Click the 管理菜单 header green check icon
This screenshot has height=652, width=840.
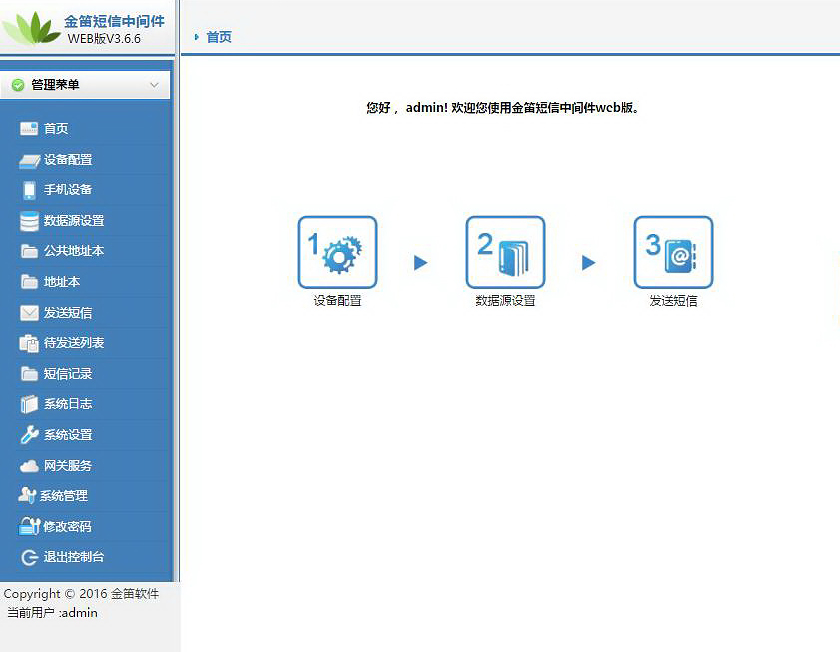(18, 85)
